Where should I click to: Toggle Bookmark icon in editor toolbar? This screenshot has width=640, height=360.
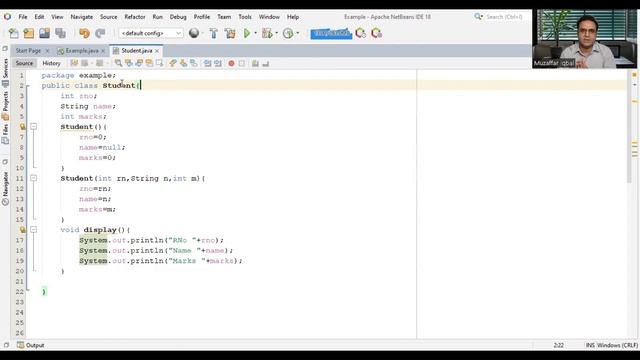click(193, 63)
